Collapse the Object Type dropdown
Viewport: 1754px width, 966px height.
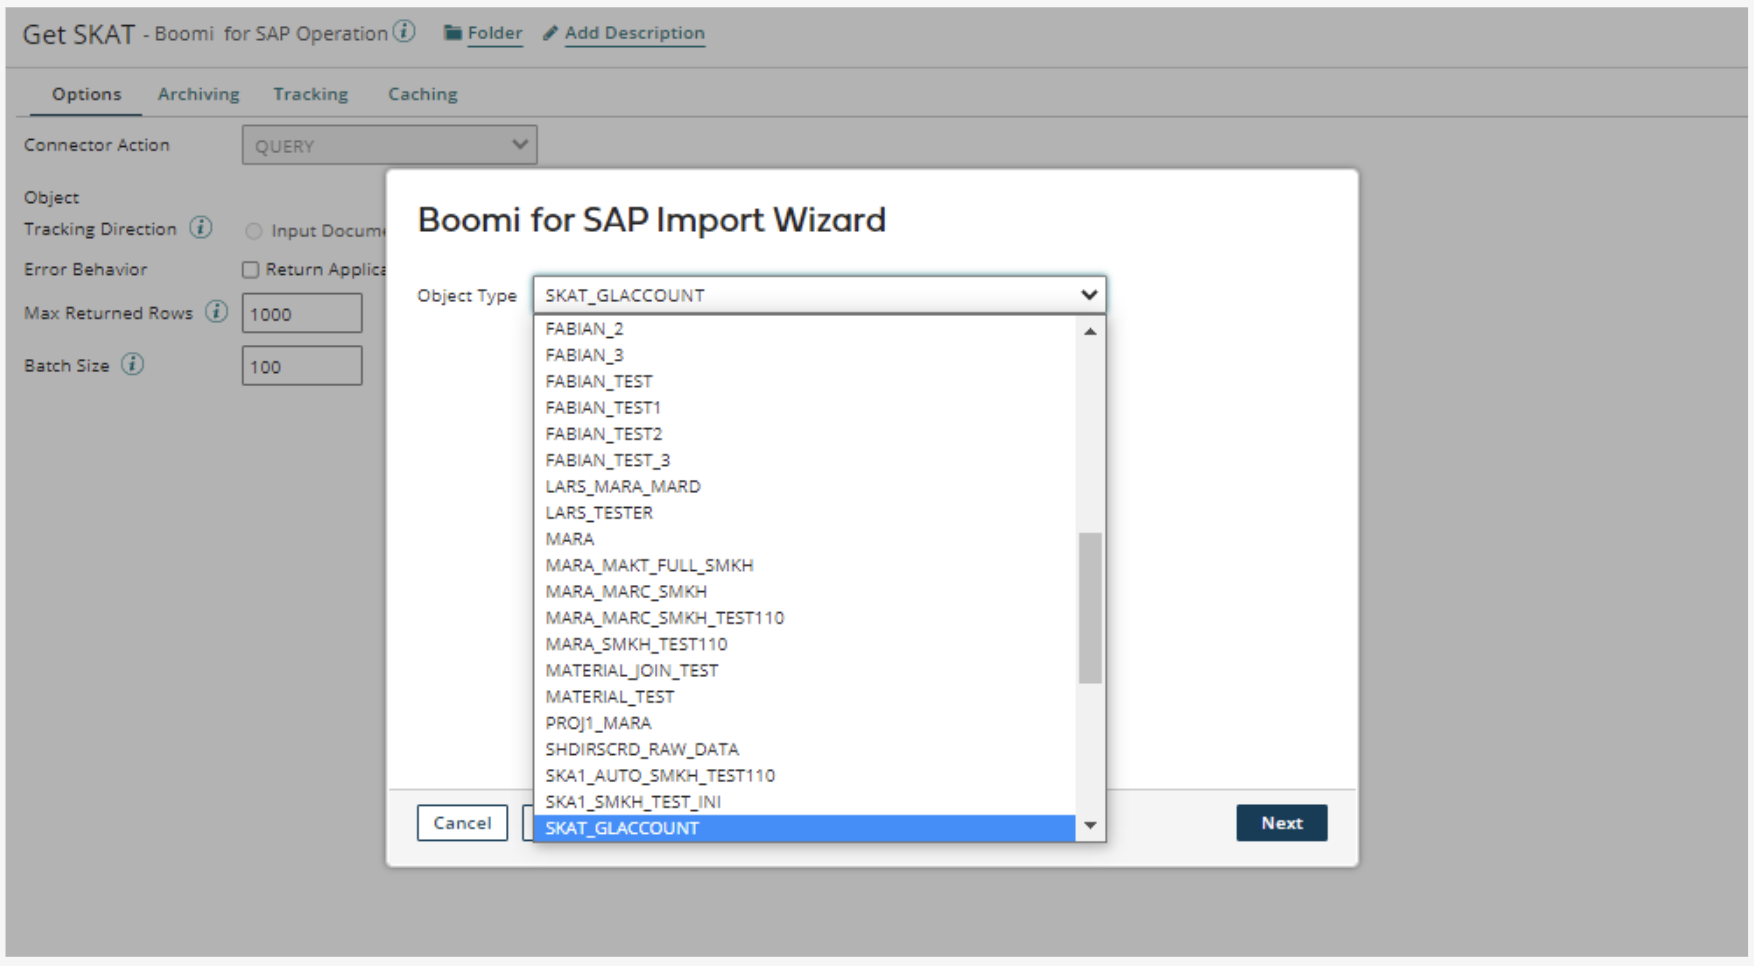pos(1087,294)
